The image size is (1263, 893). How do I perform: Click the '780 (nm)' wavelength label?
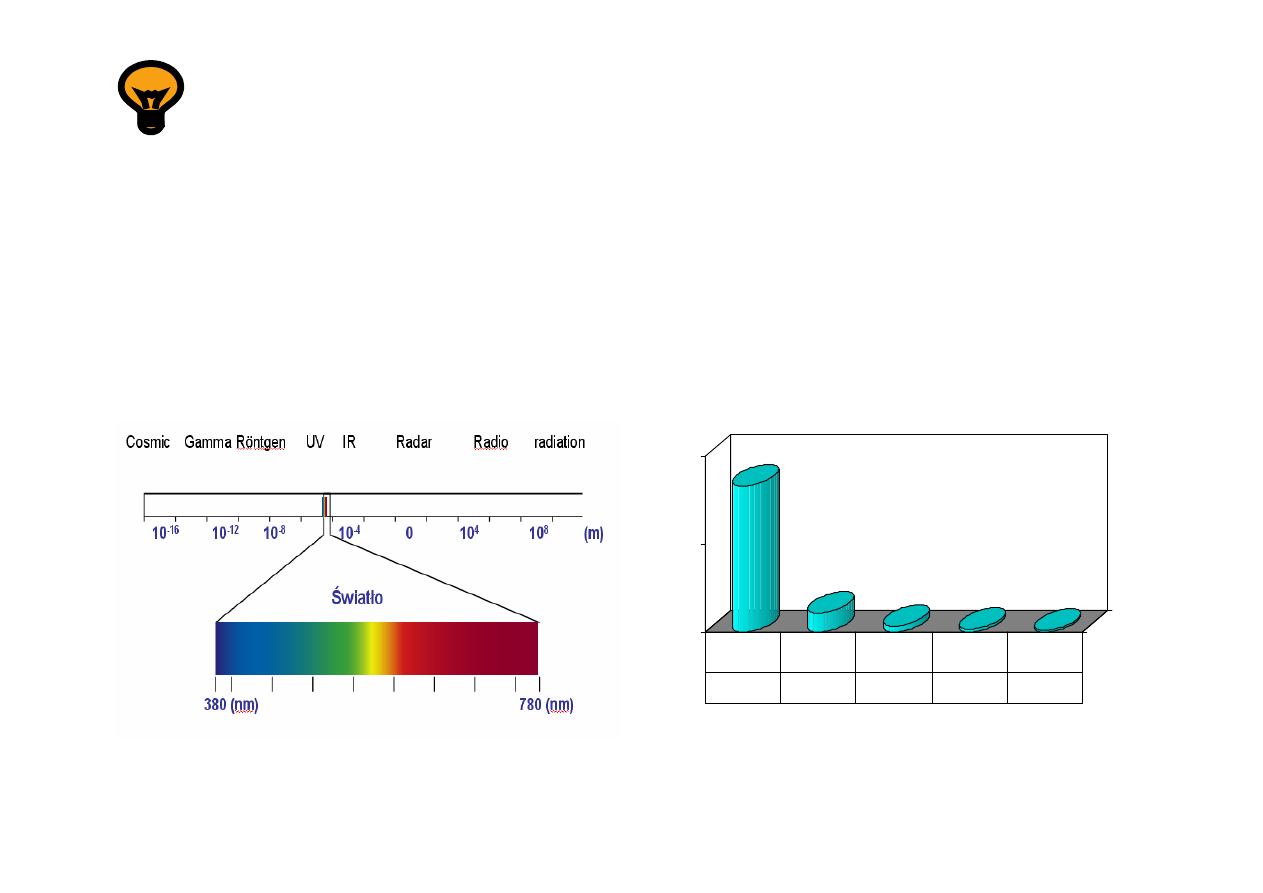pos(546,705)
